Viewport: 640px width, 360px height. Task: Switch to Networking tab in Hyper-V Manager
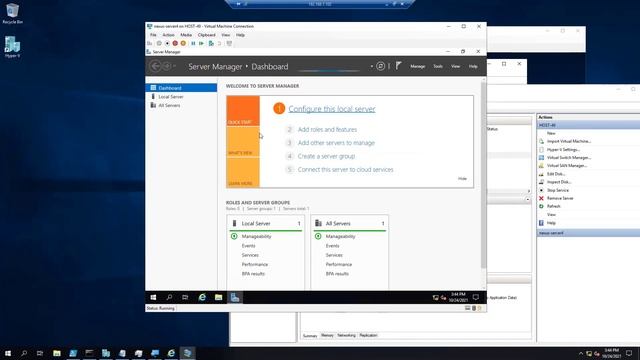tap(347, 336)
